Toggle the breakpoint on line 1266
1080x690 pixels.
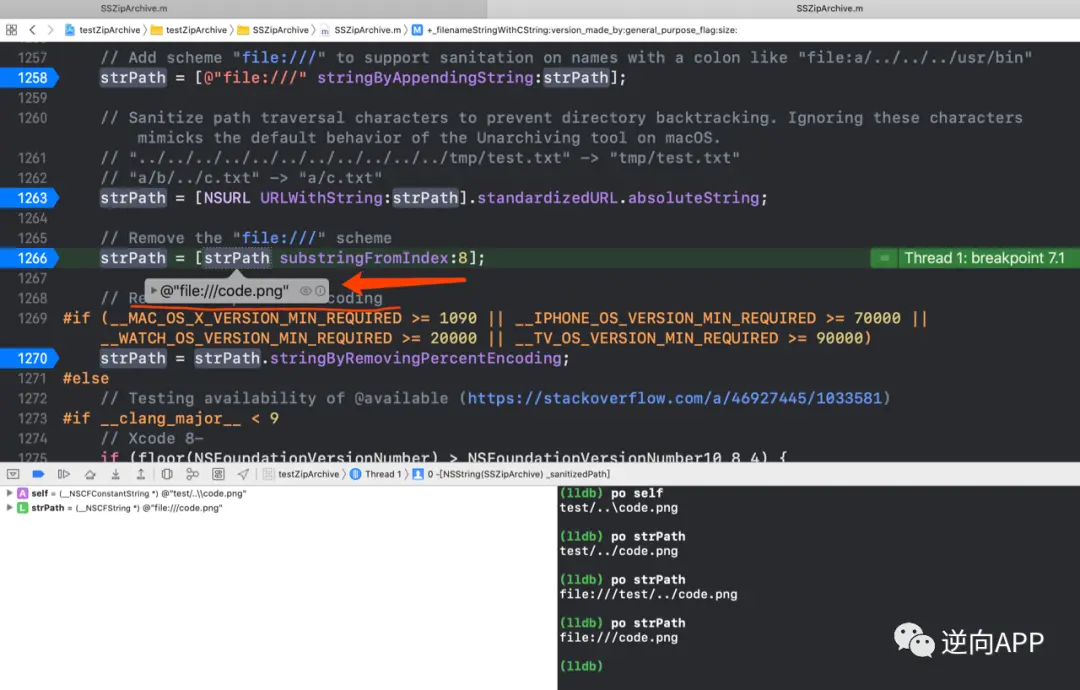click(30, 258)
